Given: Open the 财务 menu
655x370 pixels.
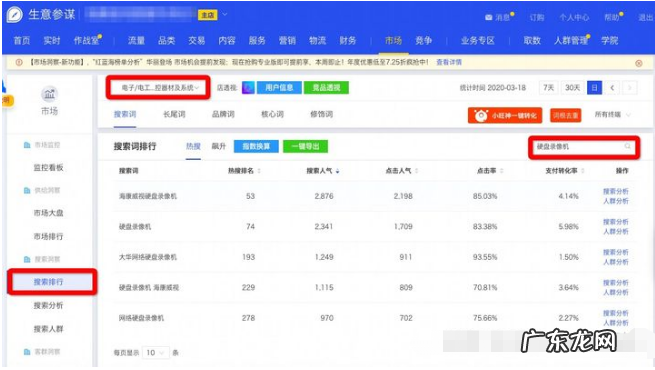Looking at the screenshot, I should [x=348, y=41].
